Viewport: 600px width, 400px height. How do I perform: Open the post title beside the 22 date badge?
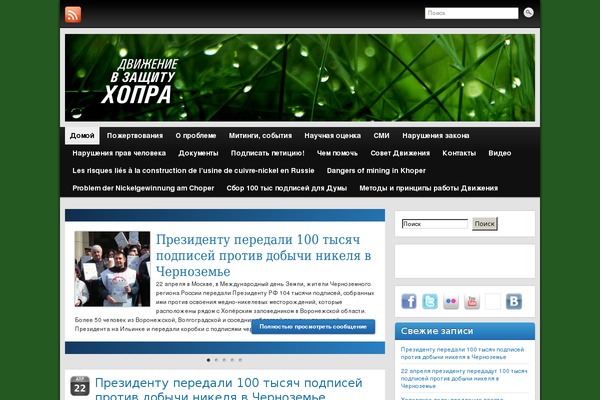(228, 389)
